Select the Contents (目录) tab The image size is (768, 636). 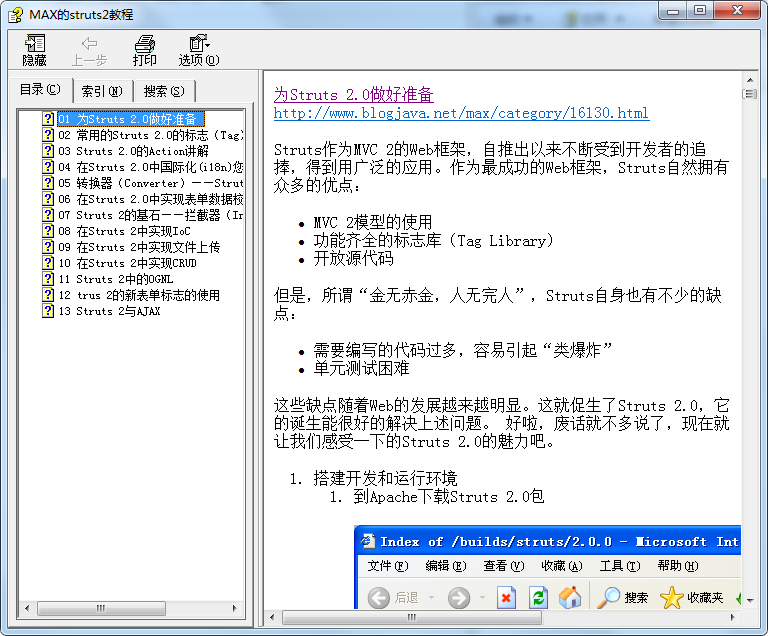click(40, 90)
